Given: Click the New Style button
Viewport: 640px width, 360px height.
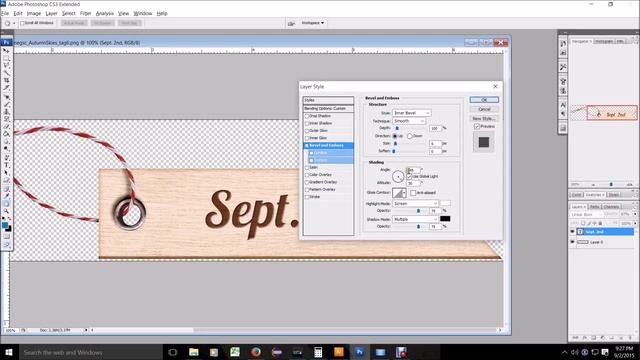Looking at the screenshot, I should 484,118.
